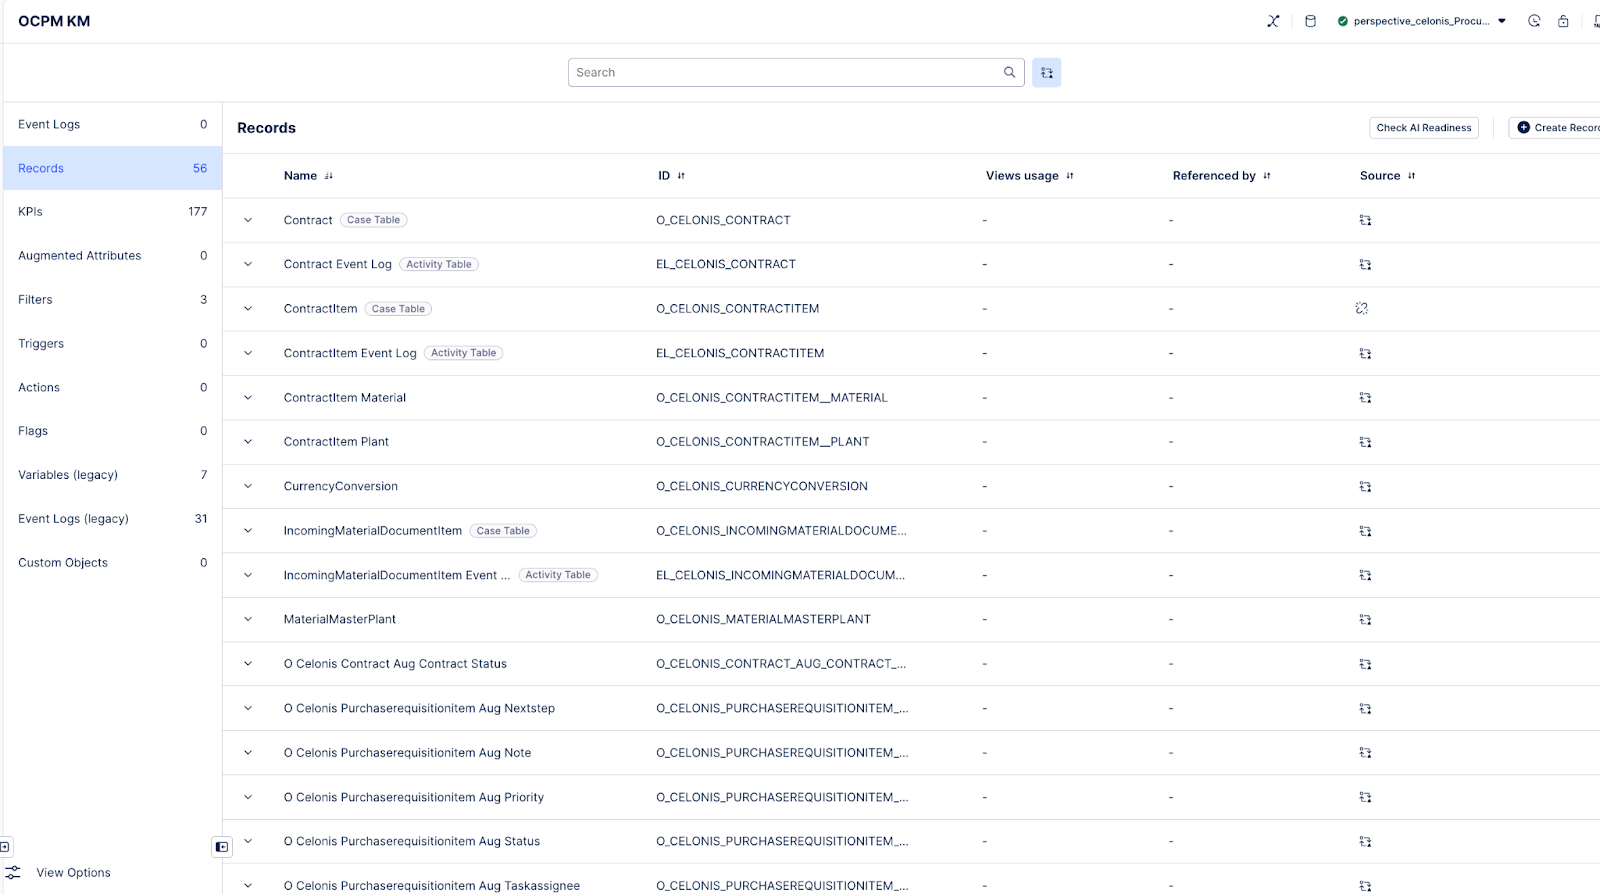The image size is (1600, 894).
Task: Expand the Contract record row
Action: (248, 221)
